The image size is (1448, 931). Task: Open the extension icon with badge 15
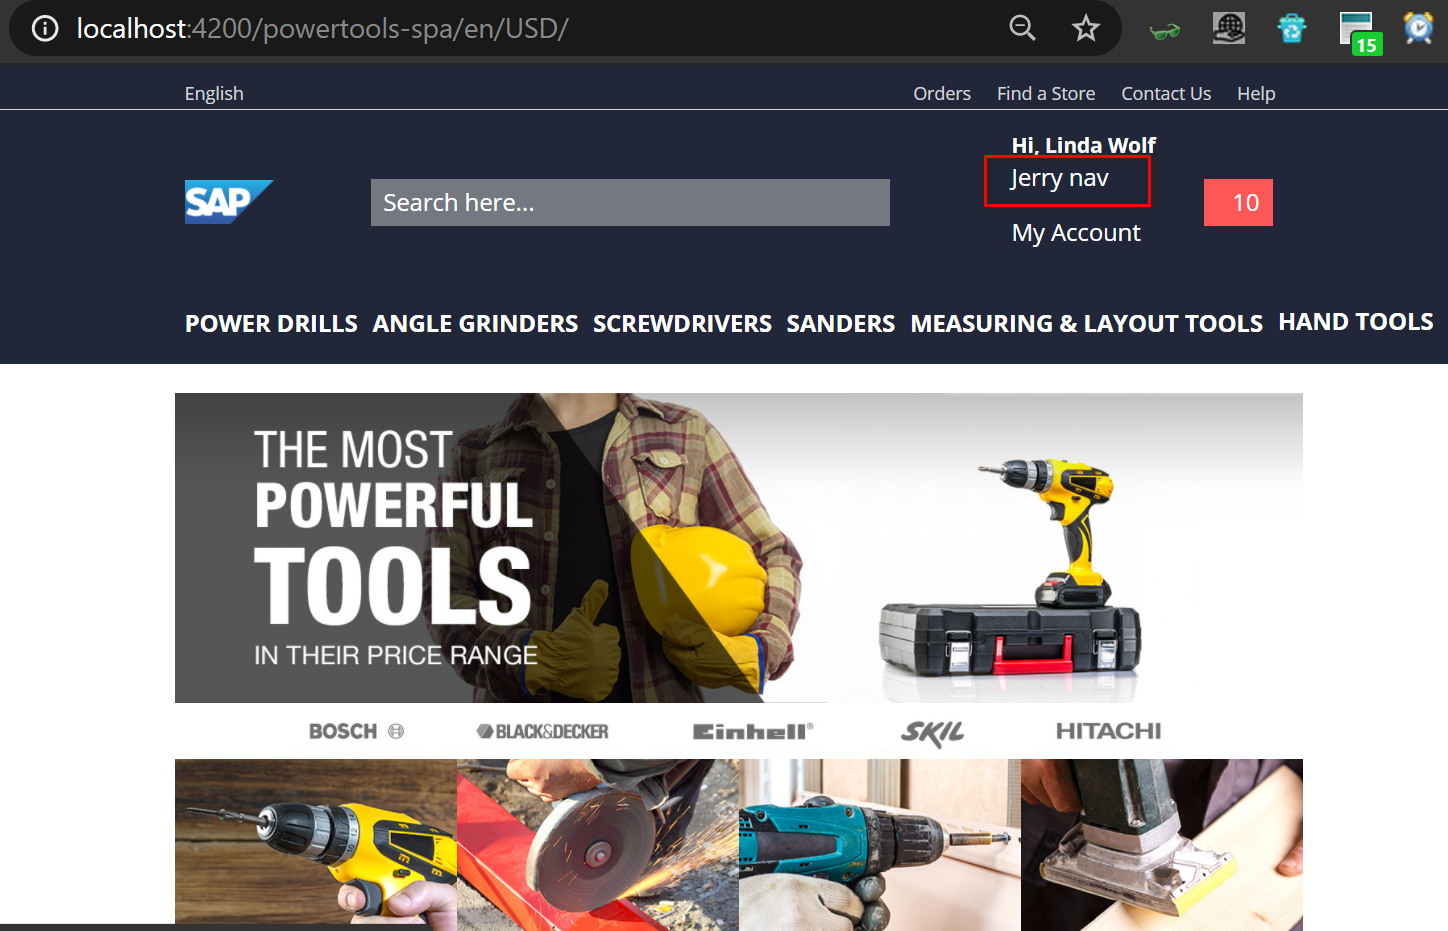pyautogui.click(x=1360, y=32)
